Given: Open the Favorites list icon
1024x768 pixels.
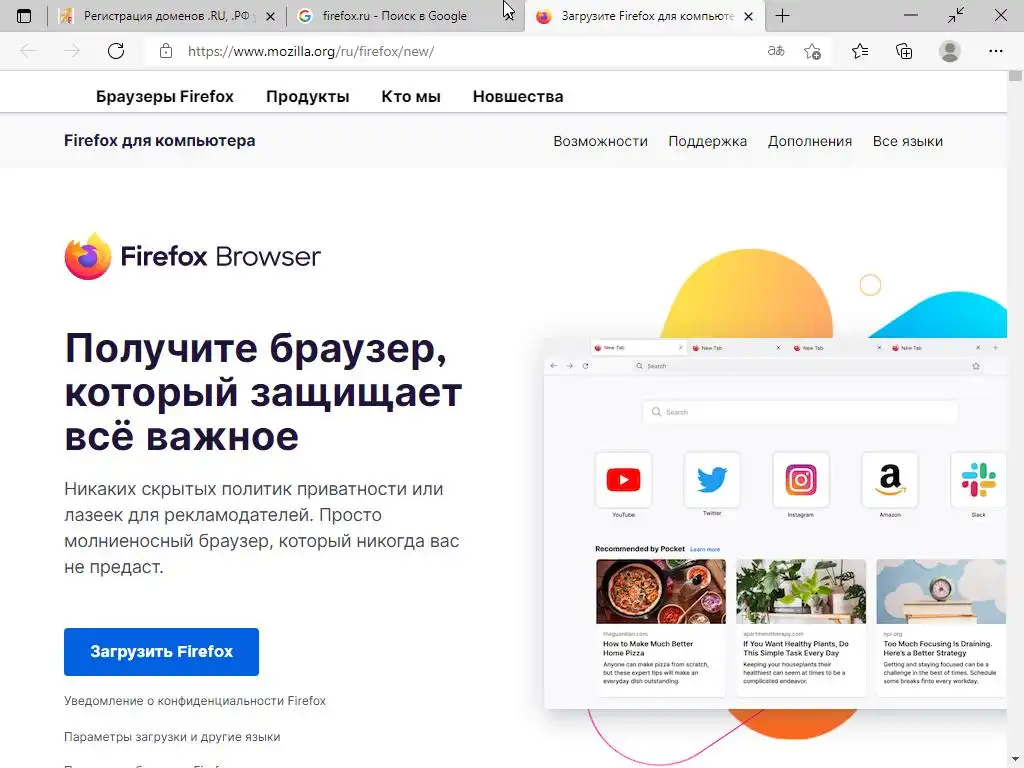Looking at the screenshot, I should click(860, 51).
